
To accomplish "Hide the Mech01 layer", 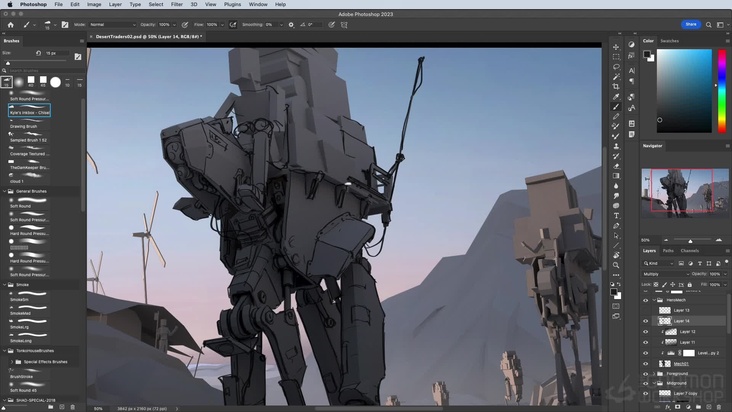I will click(646, 364).
